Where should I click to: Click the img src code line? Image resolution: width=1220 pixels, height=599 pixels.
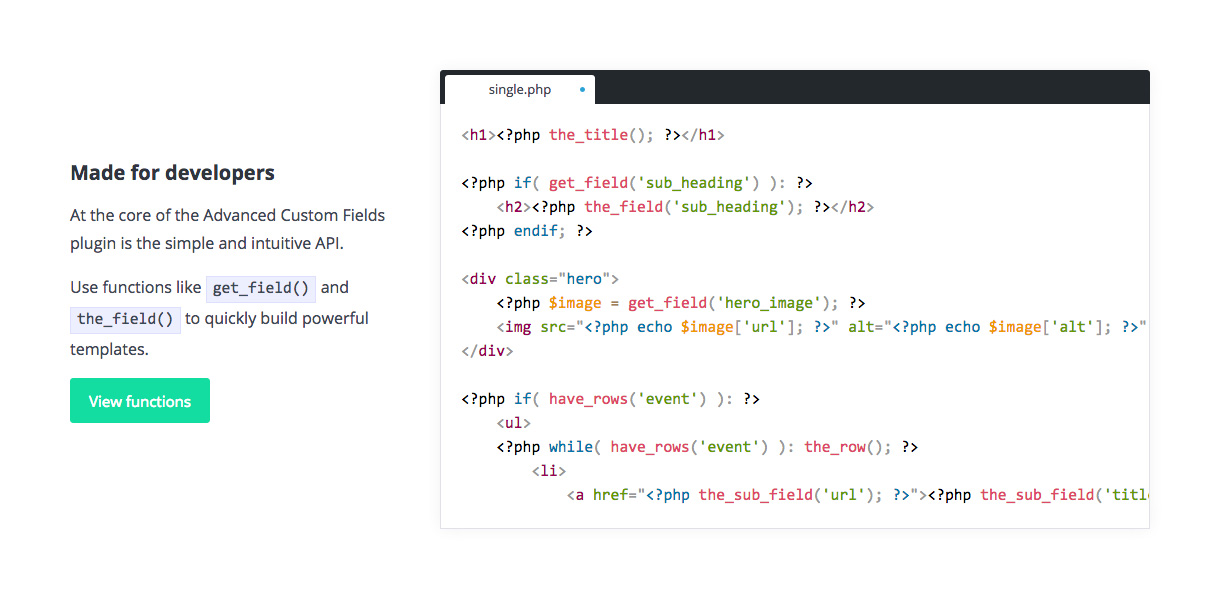tap(822, 327)
